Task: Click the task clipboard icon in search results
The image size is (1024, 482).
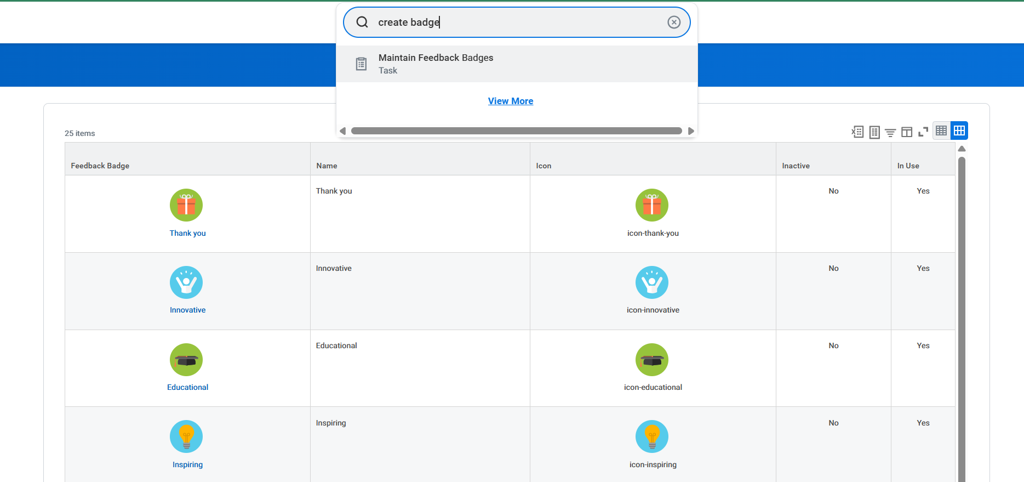Action: (361, 64)
